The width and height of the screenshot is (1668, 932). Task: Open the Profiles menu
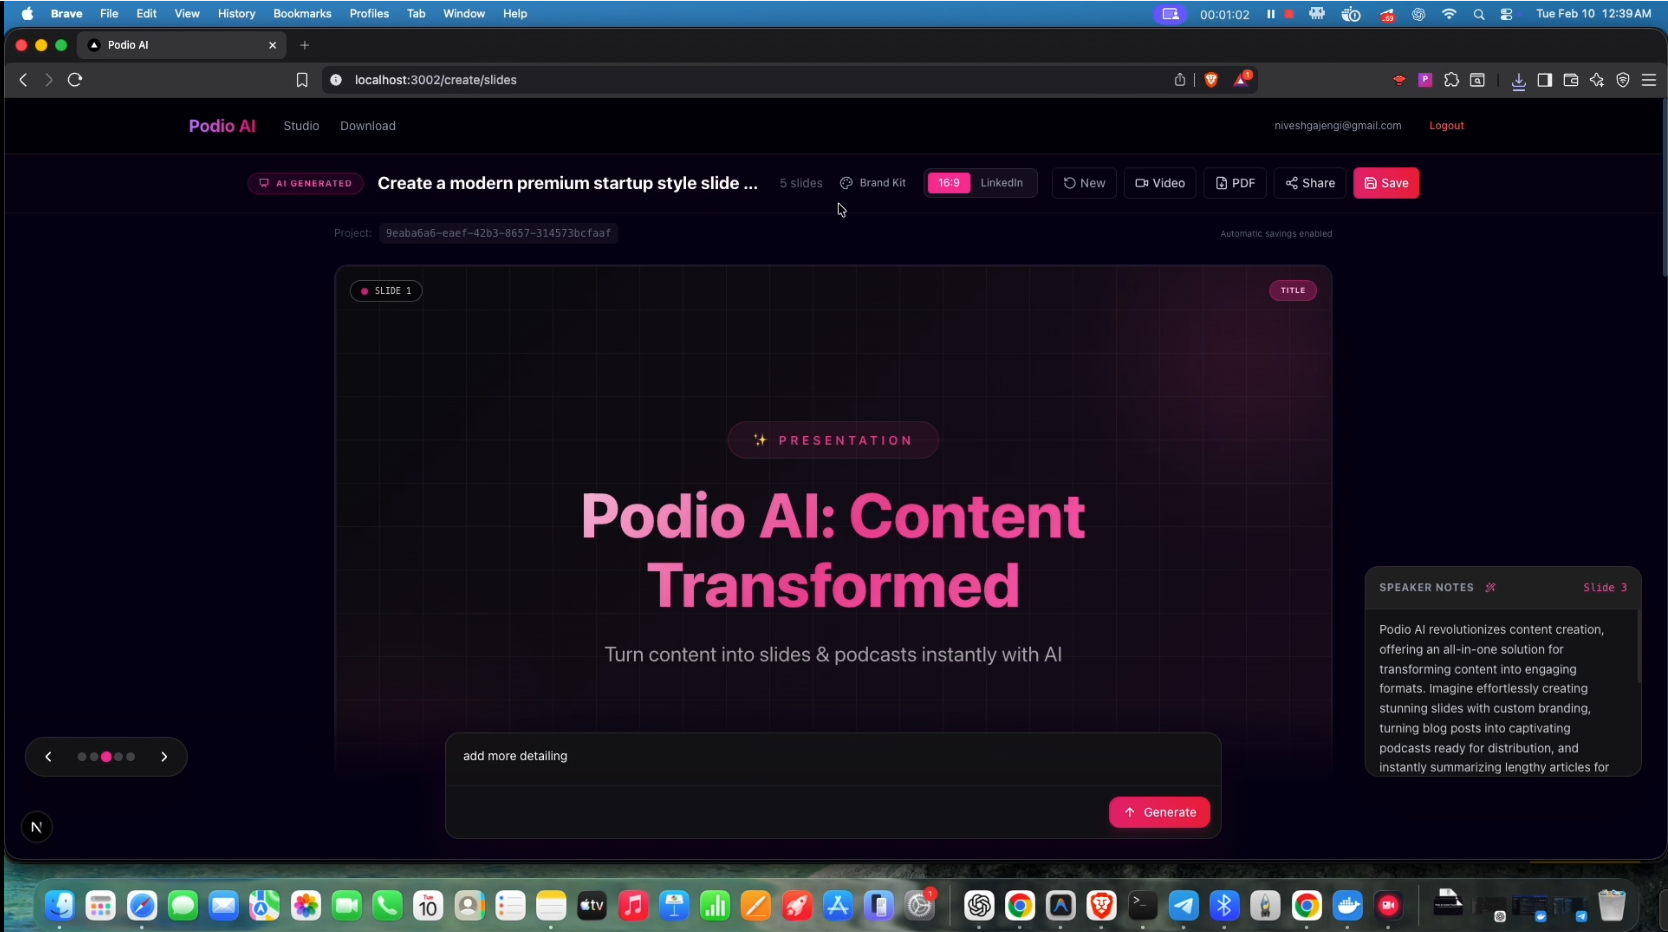[369, 14]
